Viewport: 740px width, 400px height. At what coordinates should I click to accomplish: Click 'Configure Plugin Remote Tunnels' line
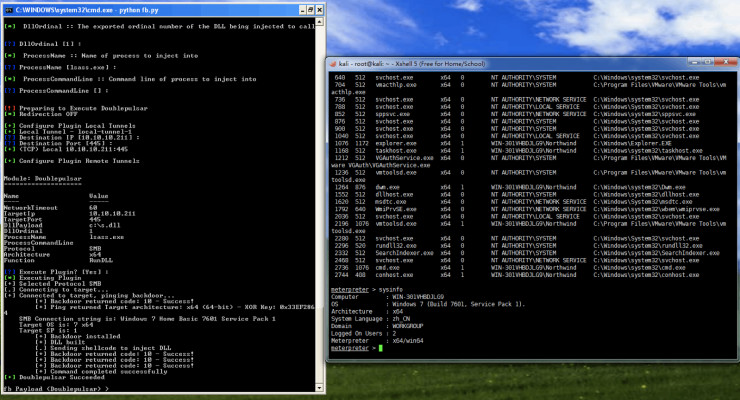[72, 161]
